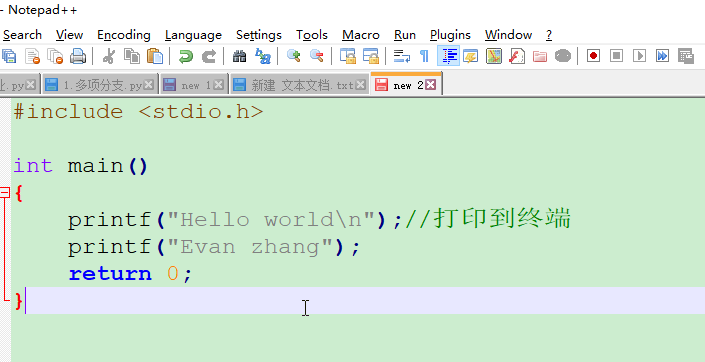Image resolution: width=705 pixels, height=362 pixels.
Task: Click Save recorded macro icon
Action: (686, 56)
